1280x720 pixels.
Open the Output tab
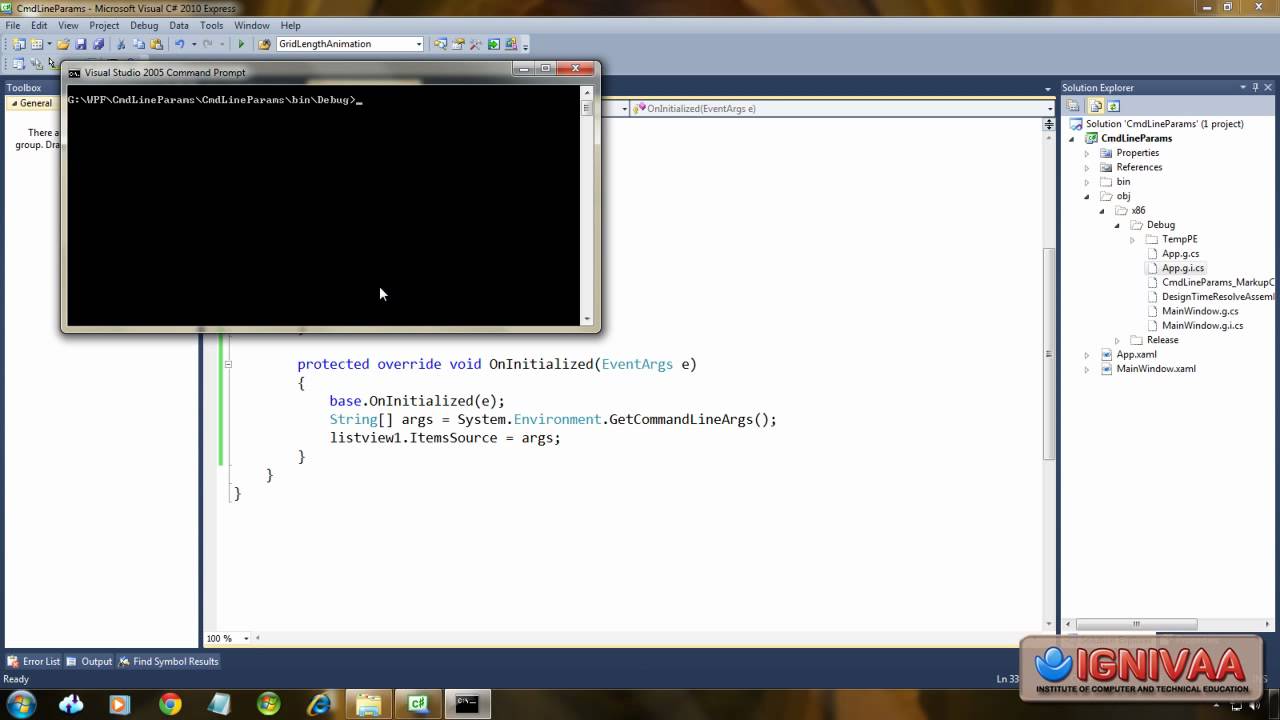(x=89, y=661)
